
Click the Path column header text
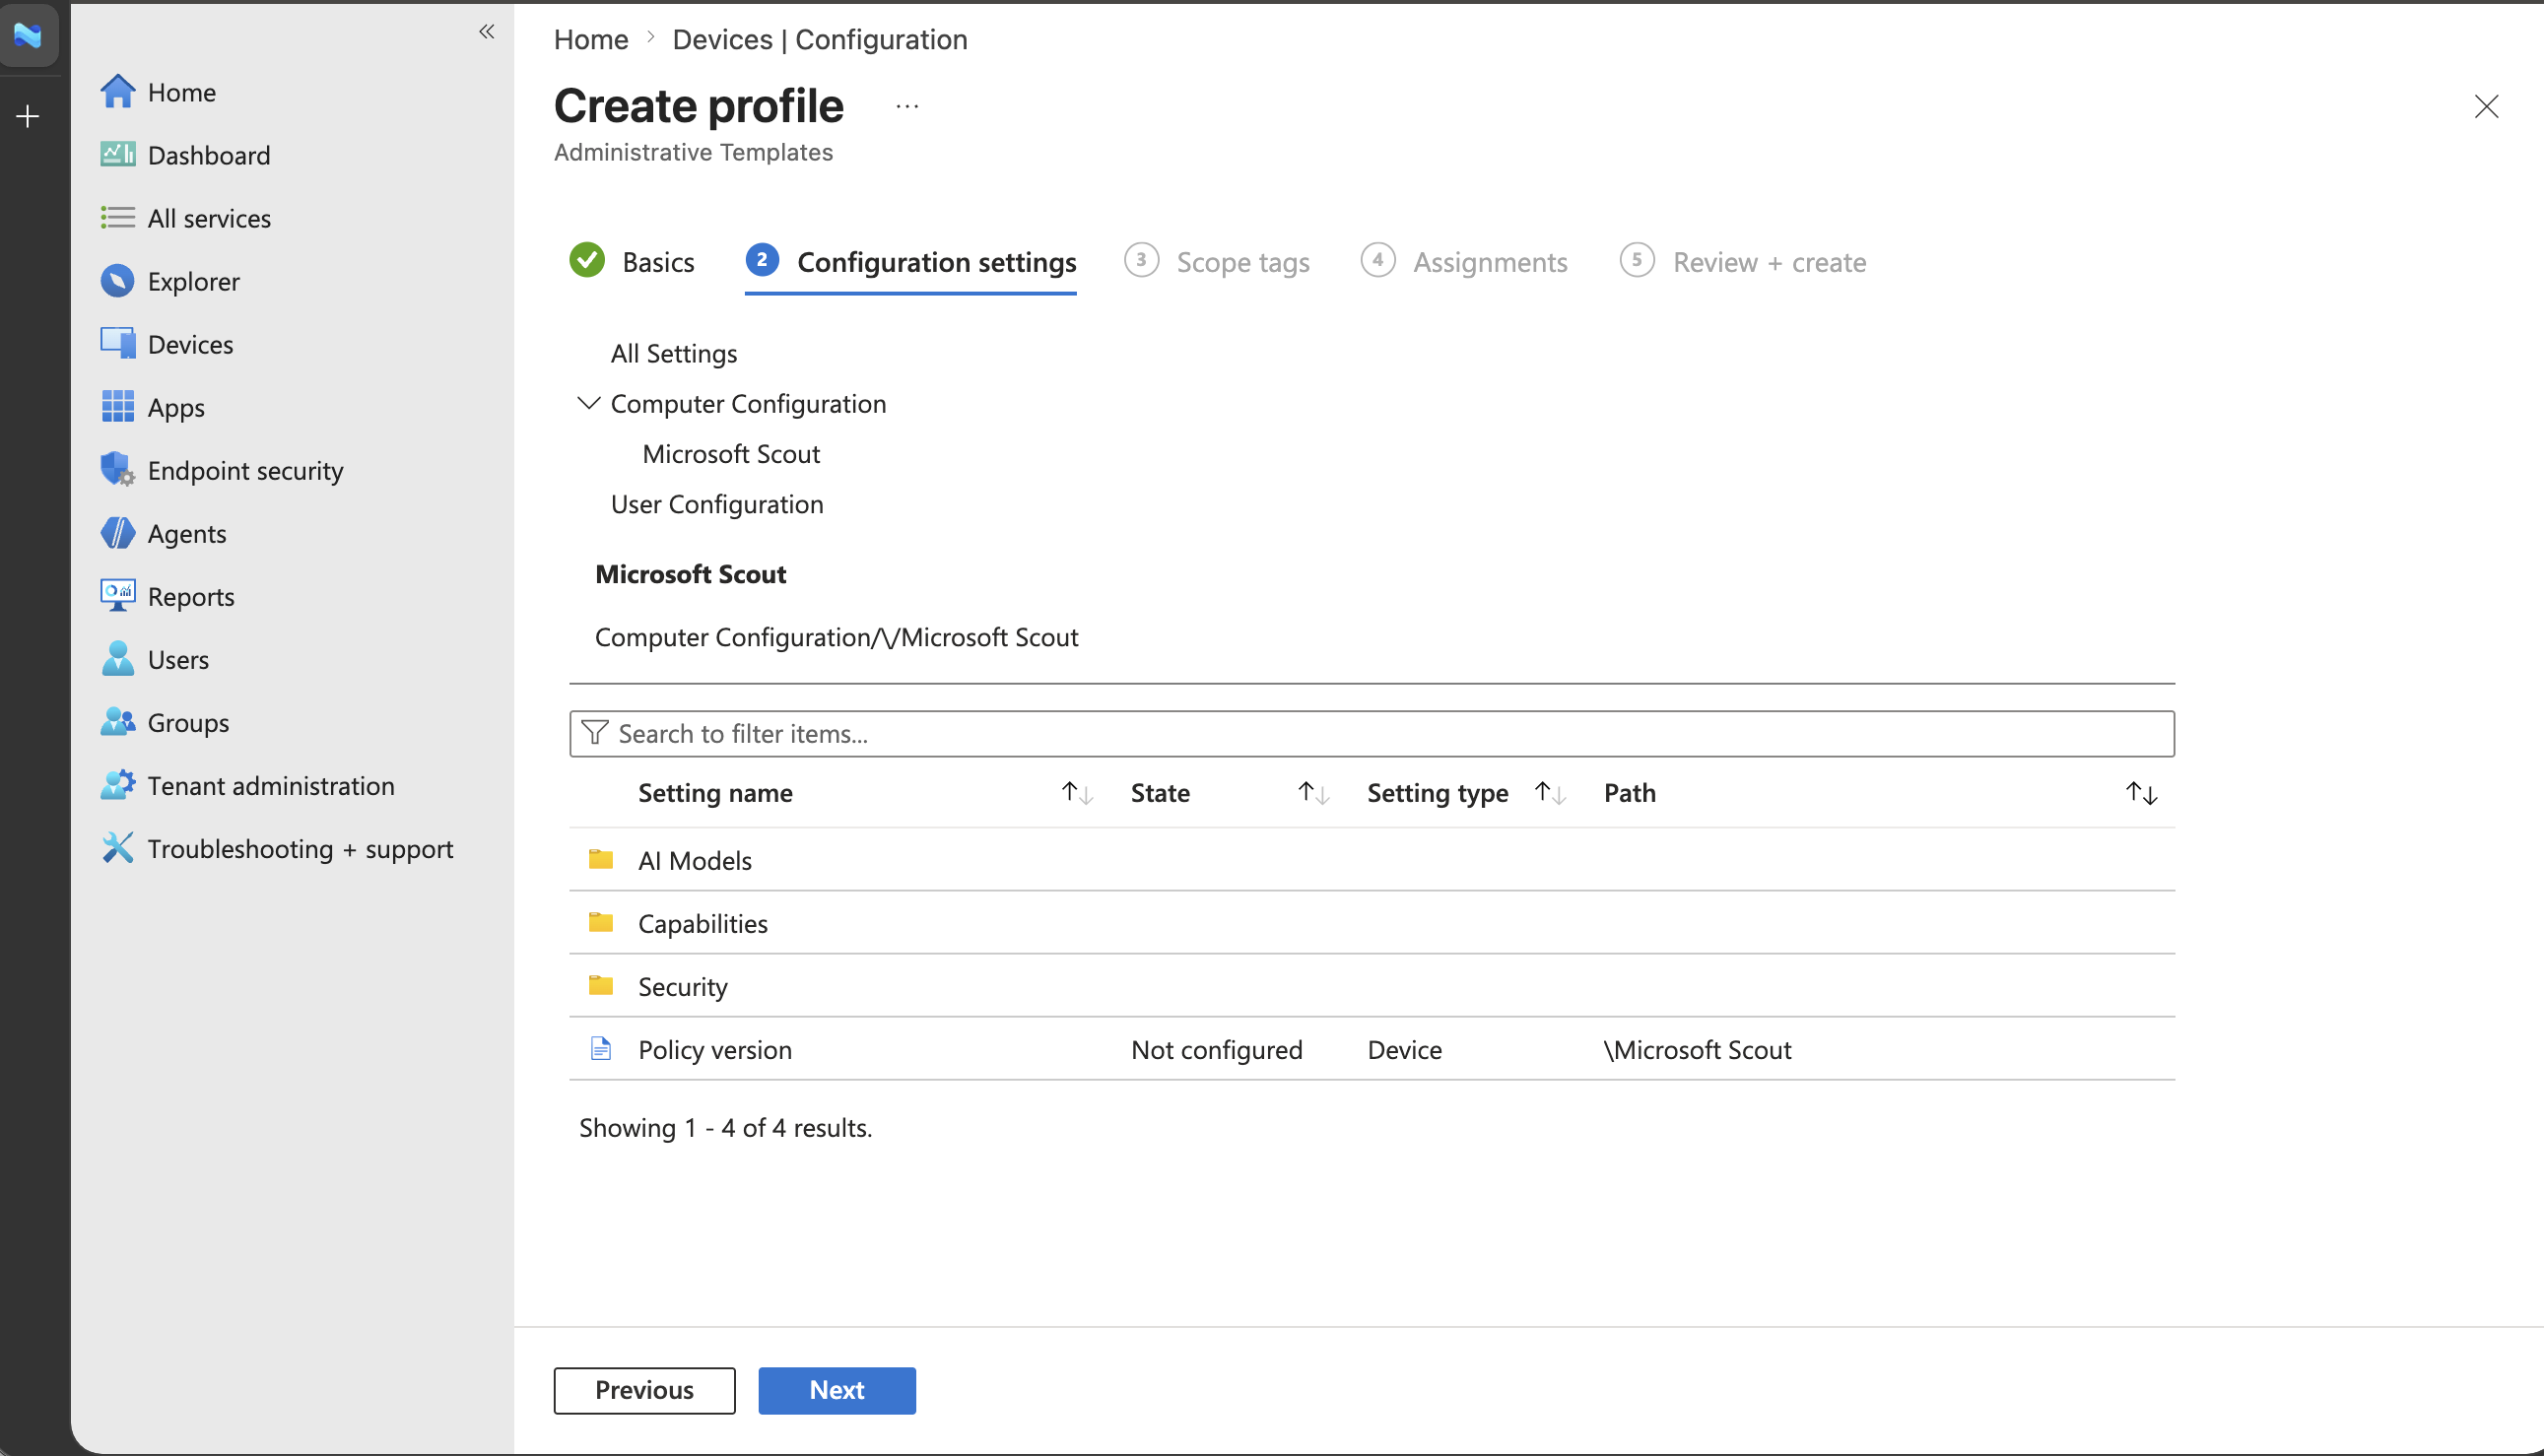pyautogui.click(x=1629, y=793)
